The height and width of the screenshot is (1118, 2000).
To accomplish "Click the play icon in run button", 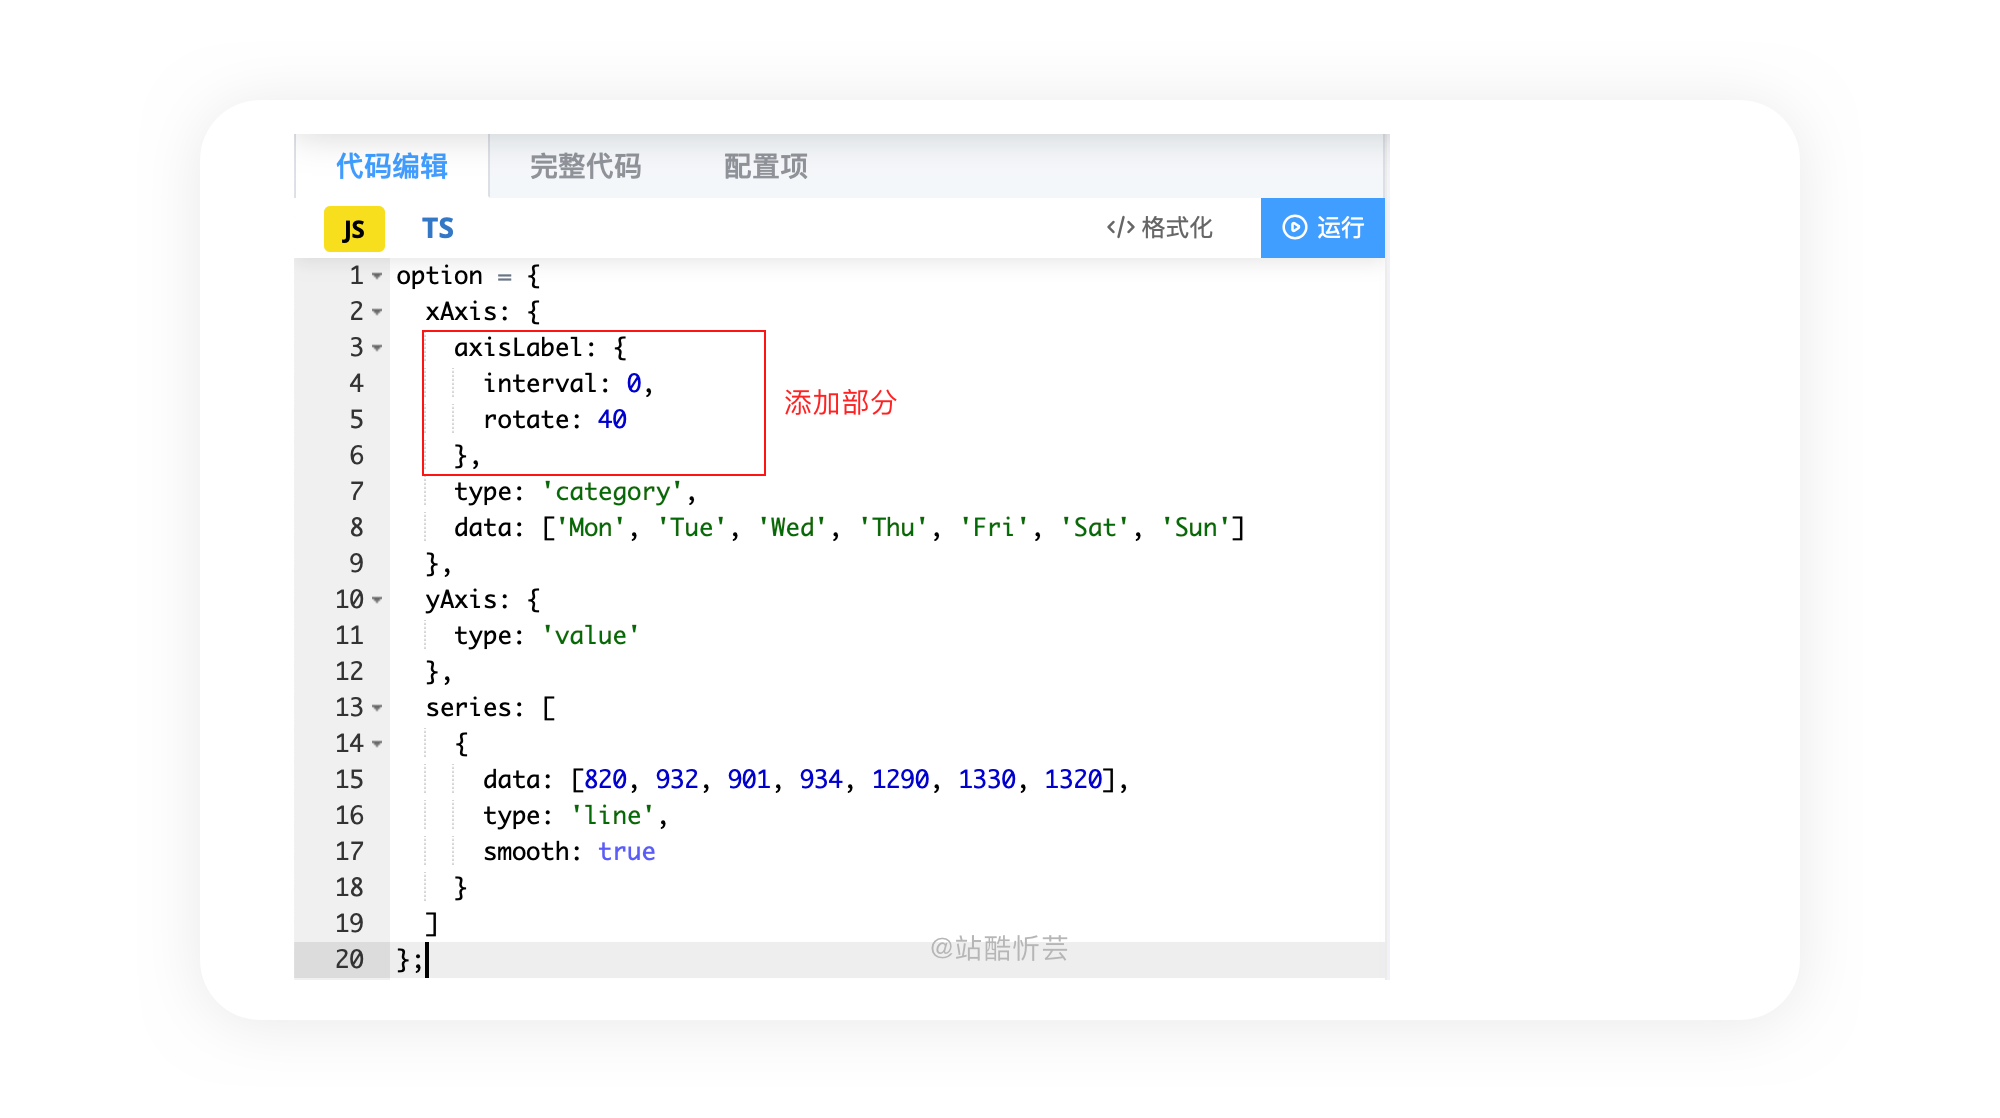I will [x=1294, y=228].
